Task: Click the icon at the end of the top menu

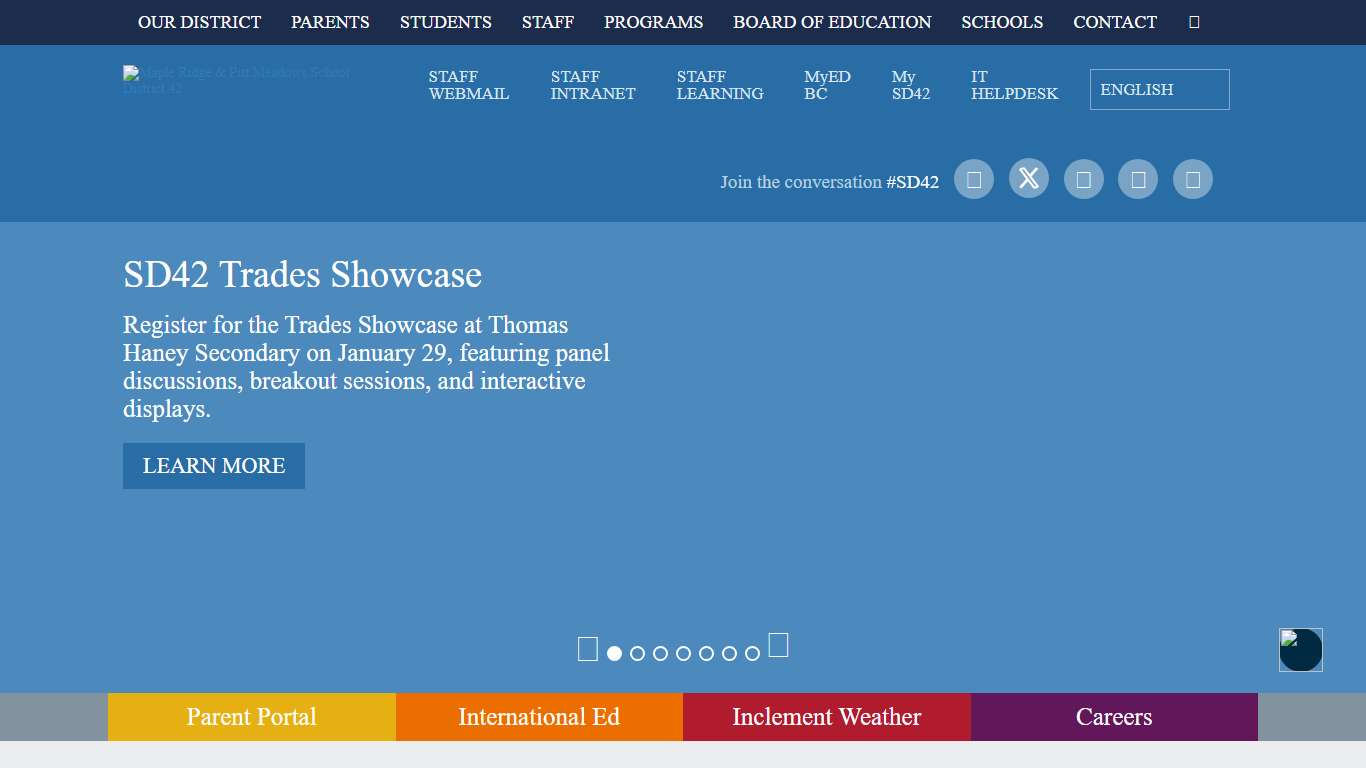Action: (x=1194, y=22)
